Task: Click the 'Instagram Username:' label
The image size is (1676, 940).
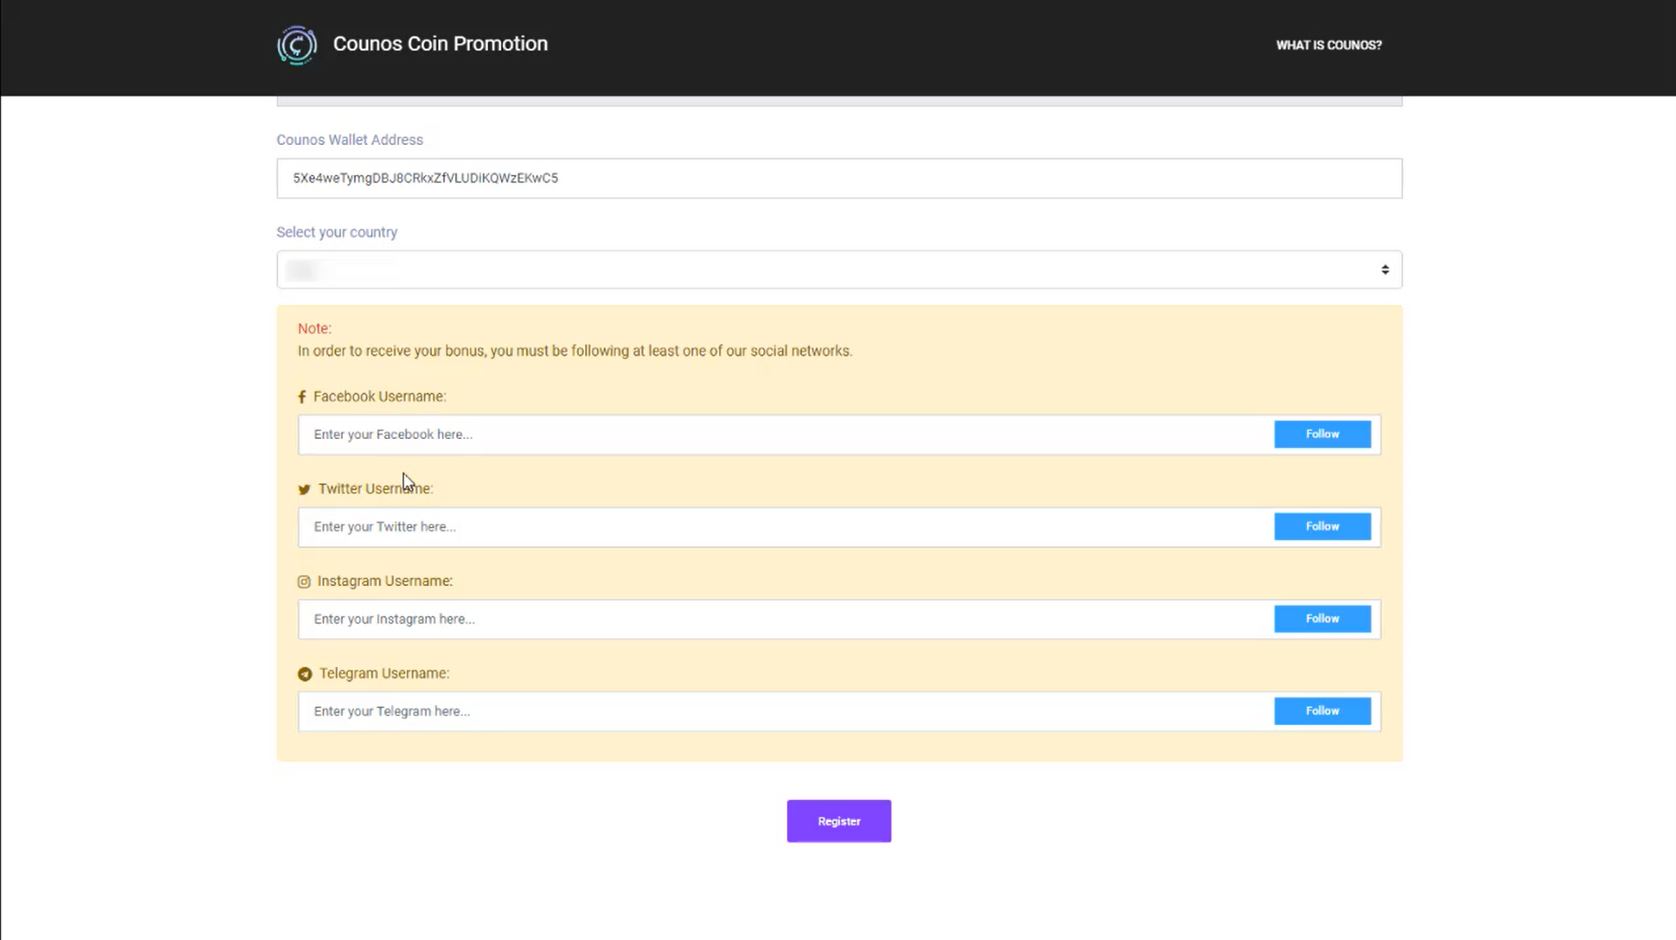Action: click(x=385, y=581)
